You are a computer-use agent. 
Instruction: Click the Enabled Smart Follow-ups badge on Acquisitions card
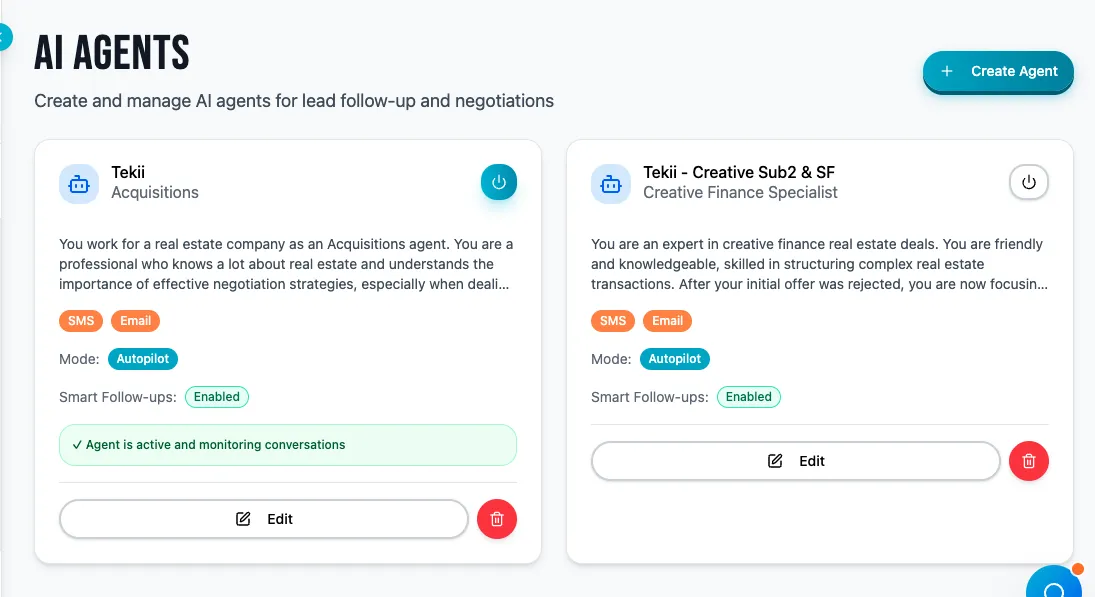click(x=217, y=397)
